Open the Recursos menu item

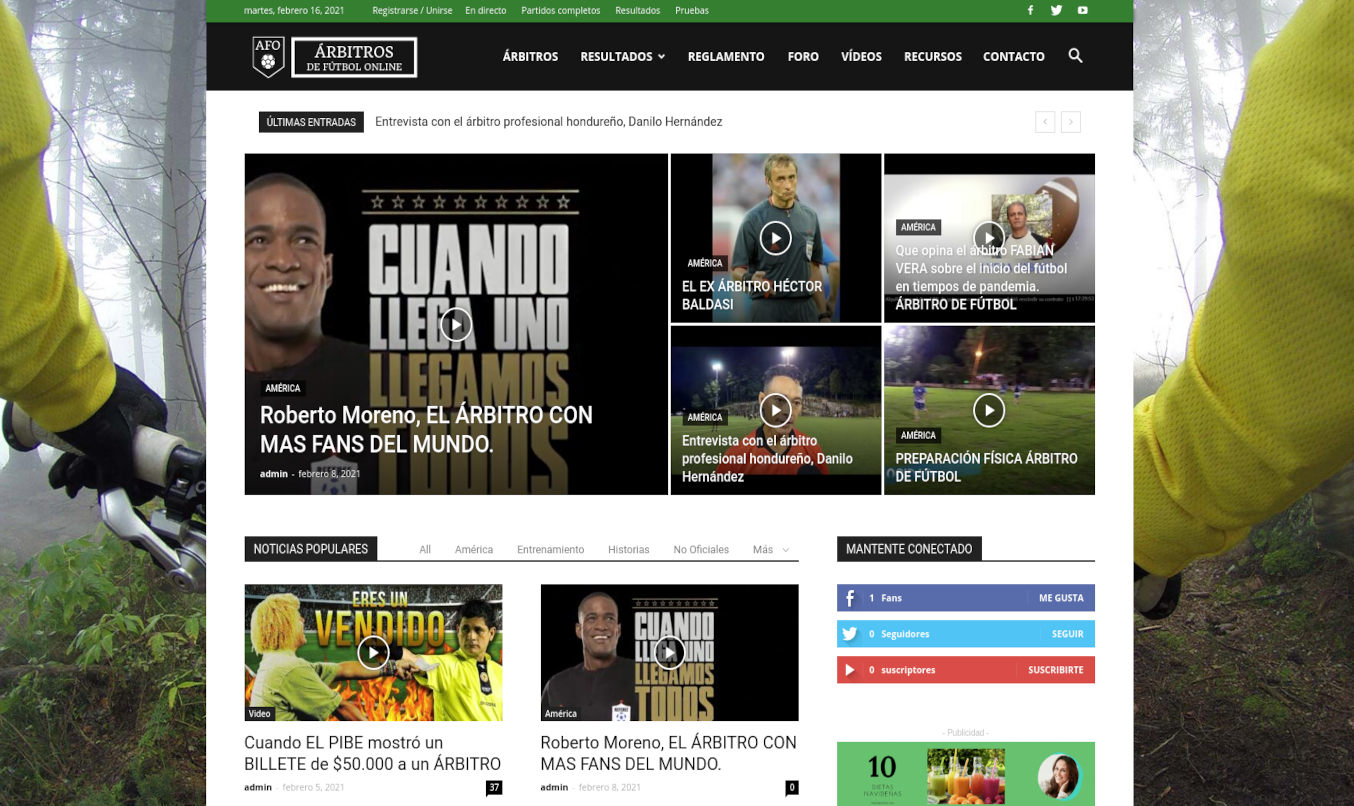point(933,57)
